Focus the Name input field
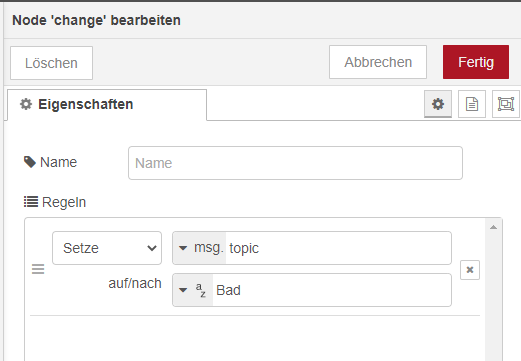The height and width of the screenshot is (361, 521). click(295, 163)
